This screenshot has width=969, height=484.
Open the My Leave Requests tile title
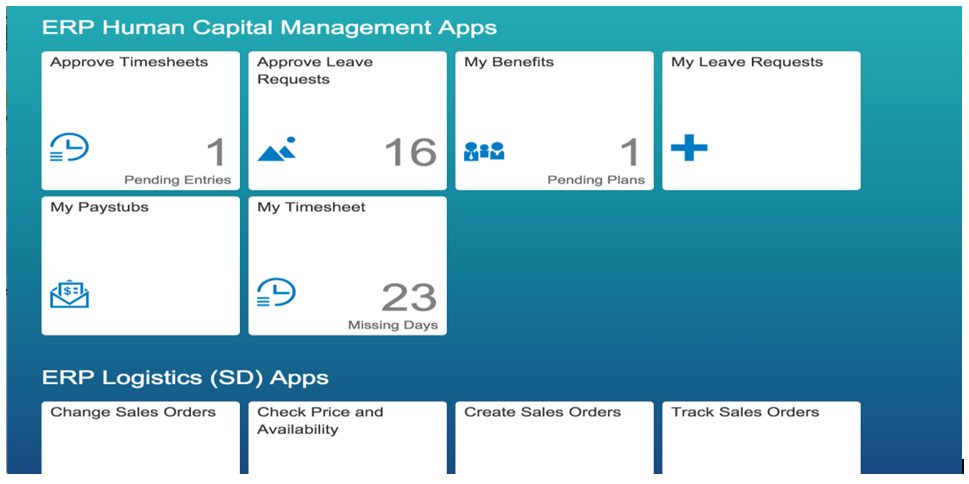pyautogui.click(x=746, y=62)
